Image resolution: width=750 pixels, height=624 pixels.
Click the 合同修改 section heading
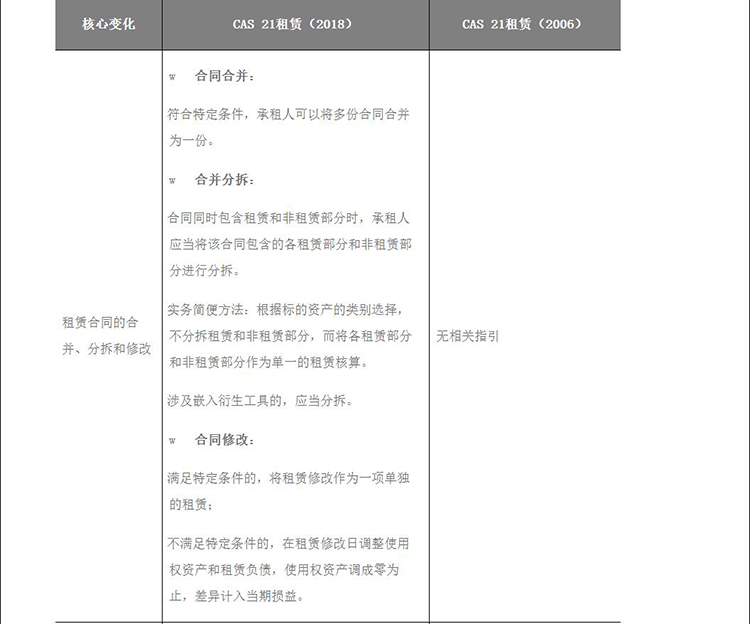(x=225, y=440)
